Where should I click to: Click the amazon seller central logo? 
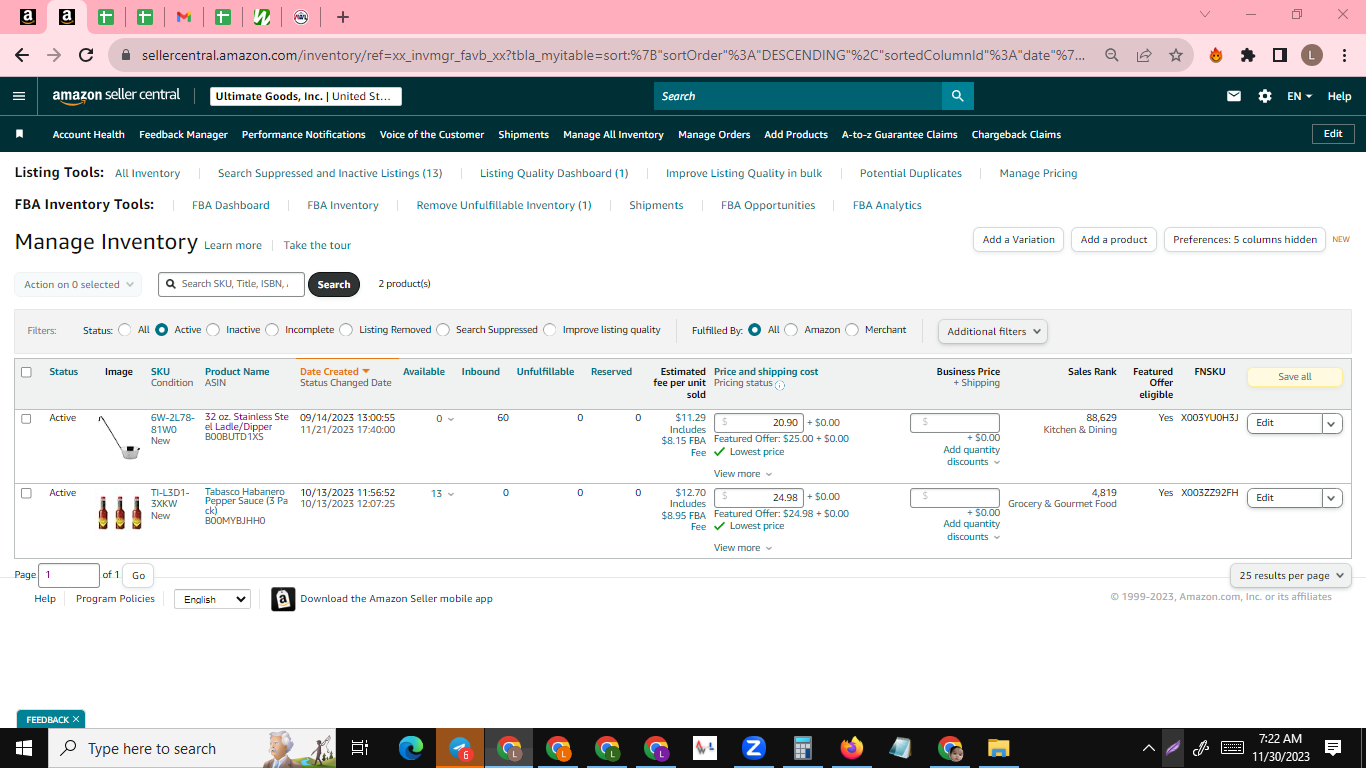tap(116, 96)
